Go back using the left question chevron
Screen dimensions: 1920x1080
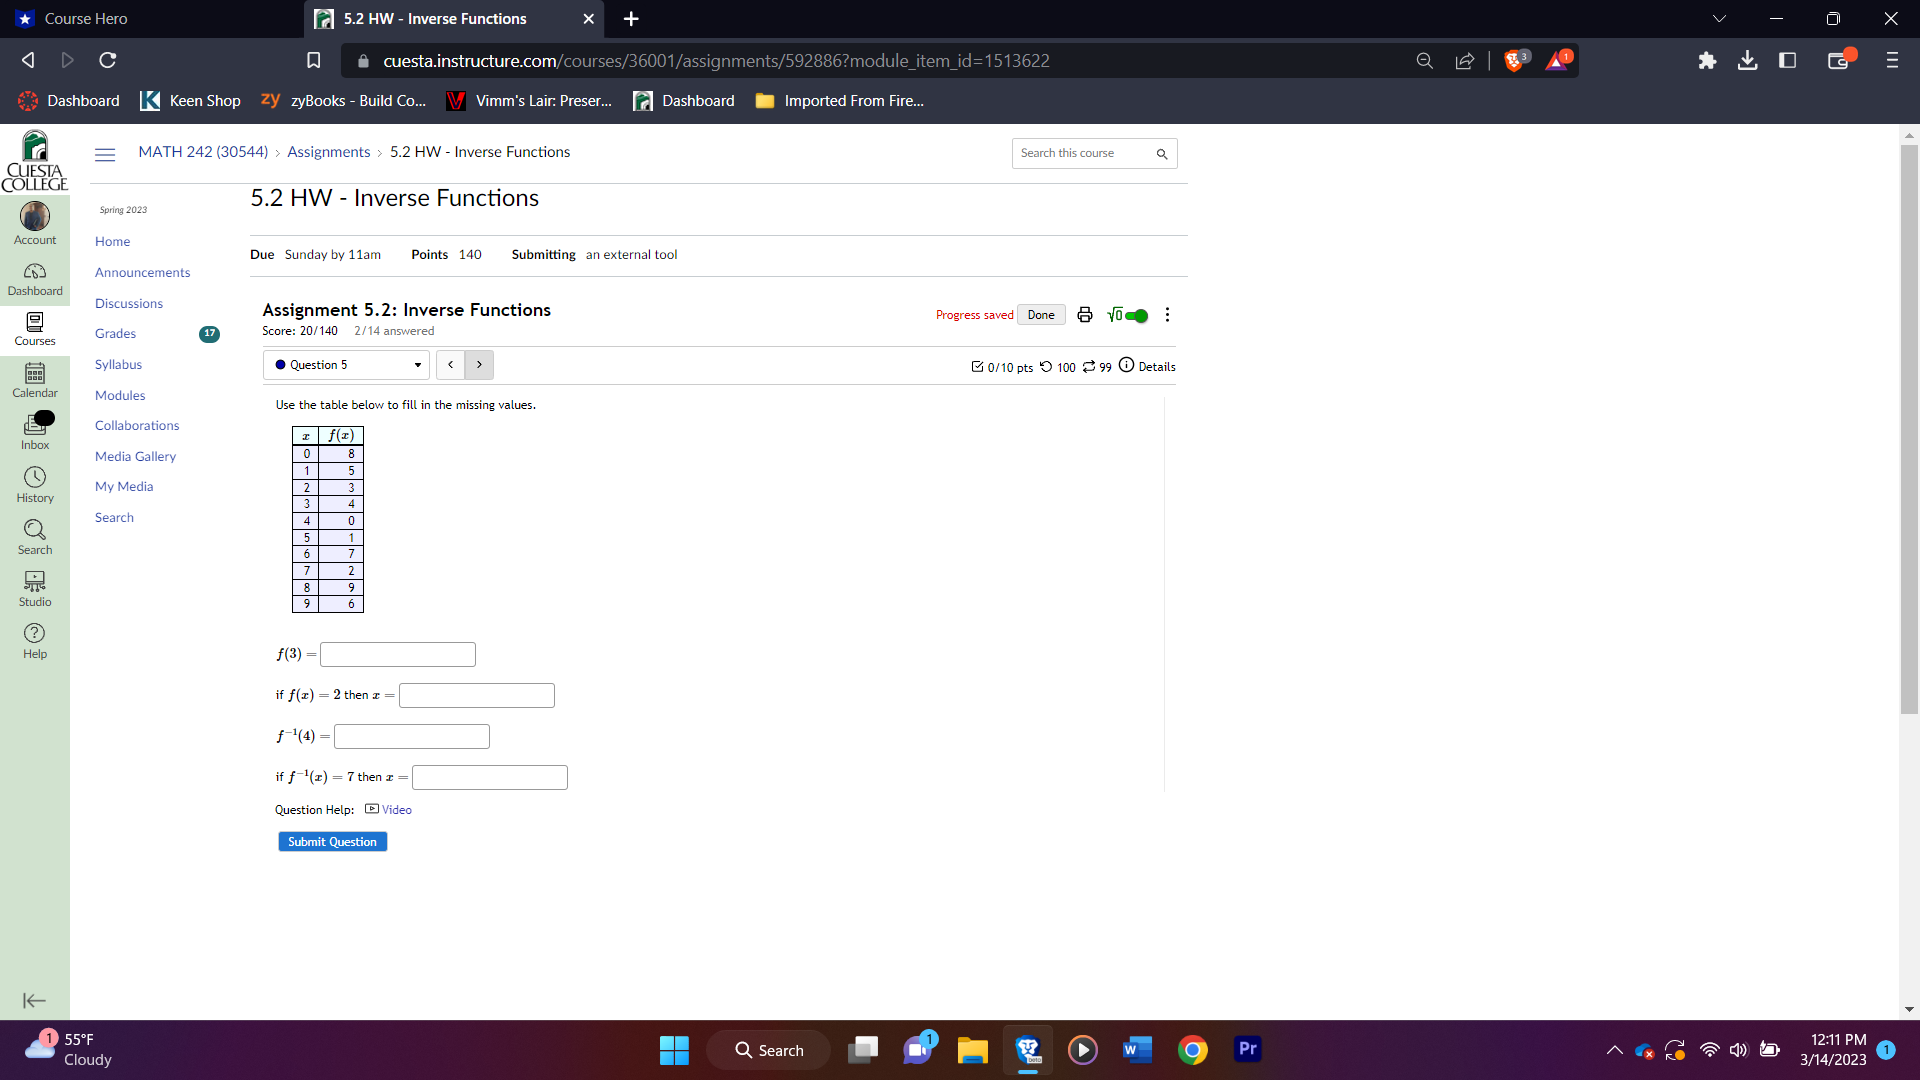point(451,364)
